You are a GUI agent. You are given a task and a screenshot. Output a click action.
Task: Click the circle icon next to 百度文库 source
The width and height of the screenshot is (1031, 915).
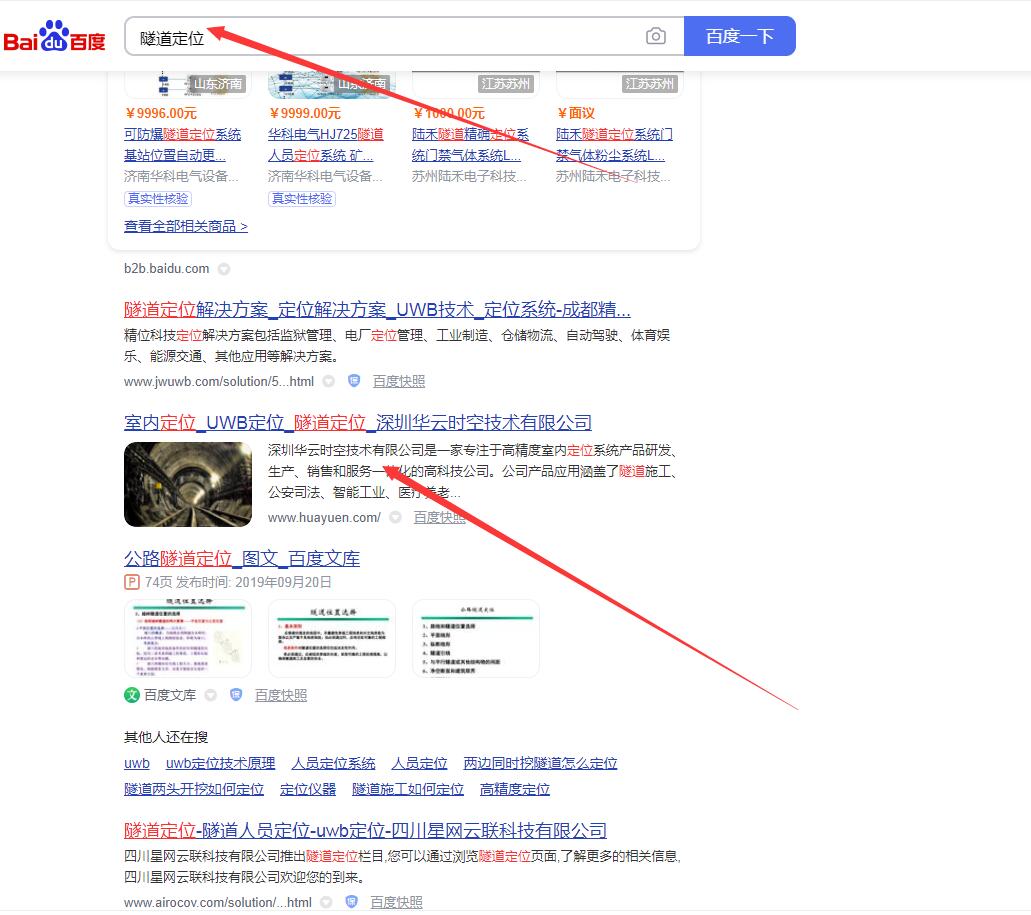pyautogui.click(x=210, y=695)
